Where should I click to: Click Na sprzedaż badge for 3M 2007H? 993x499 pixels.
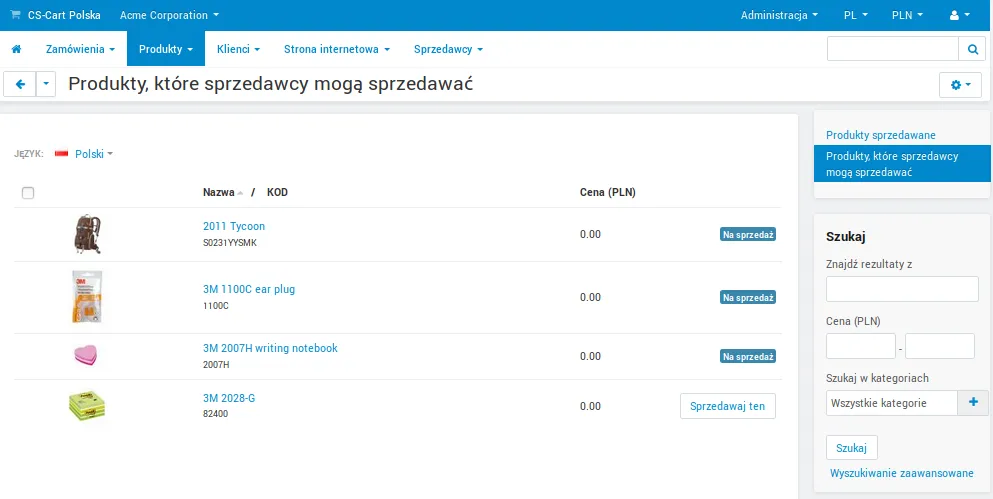(748, 357)
